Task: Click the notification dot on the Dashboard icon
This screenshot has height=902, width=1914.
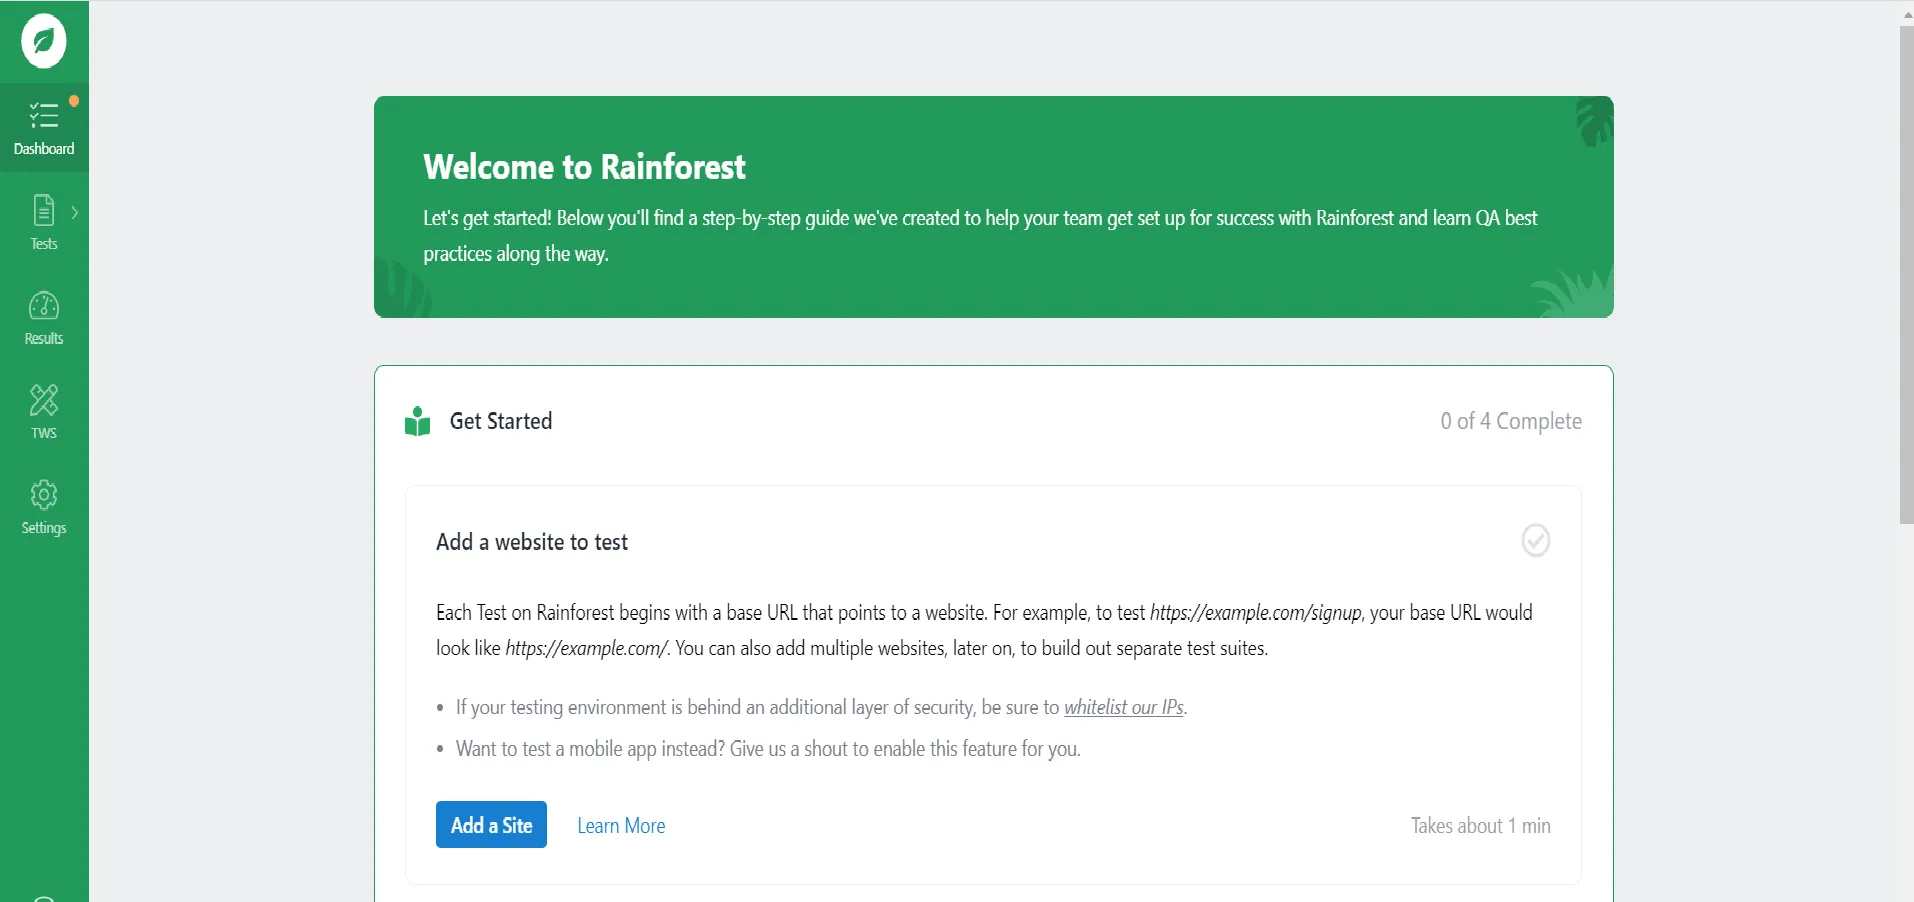Action: point(73,100)
